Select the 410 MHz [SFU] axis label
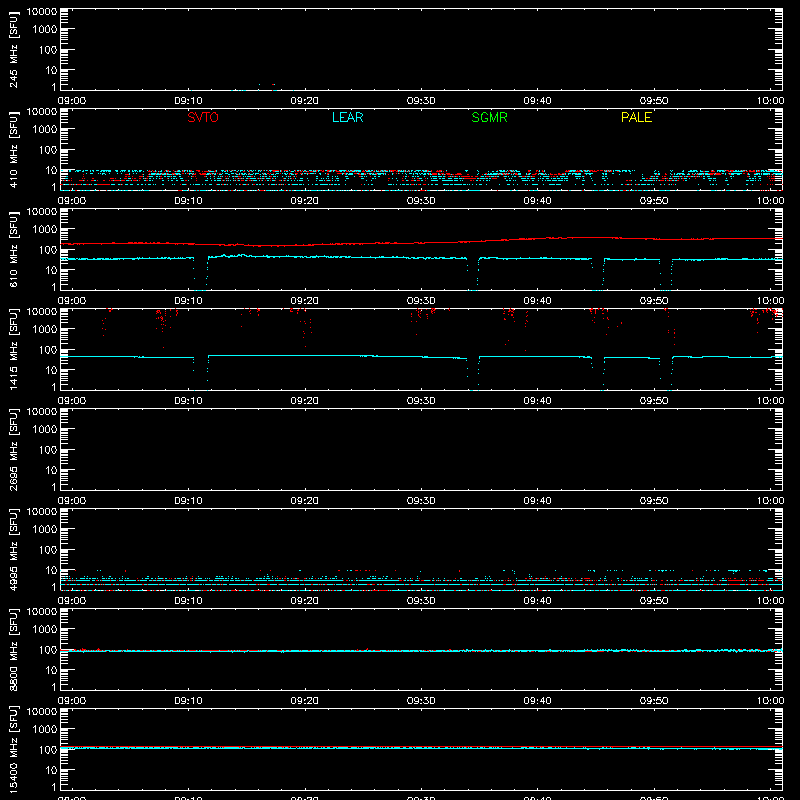 point(13,149)
